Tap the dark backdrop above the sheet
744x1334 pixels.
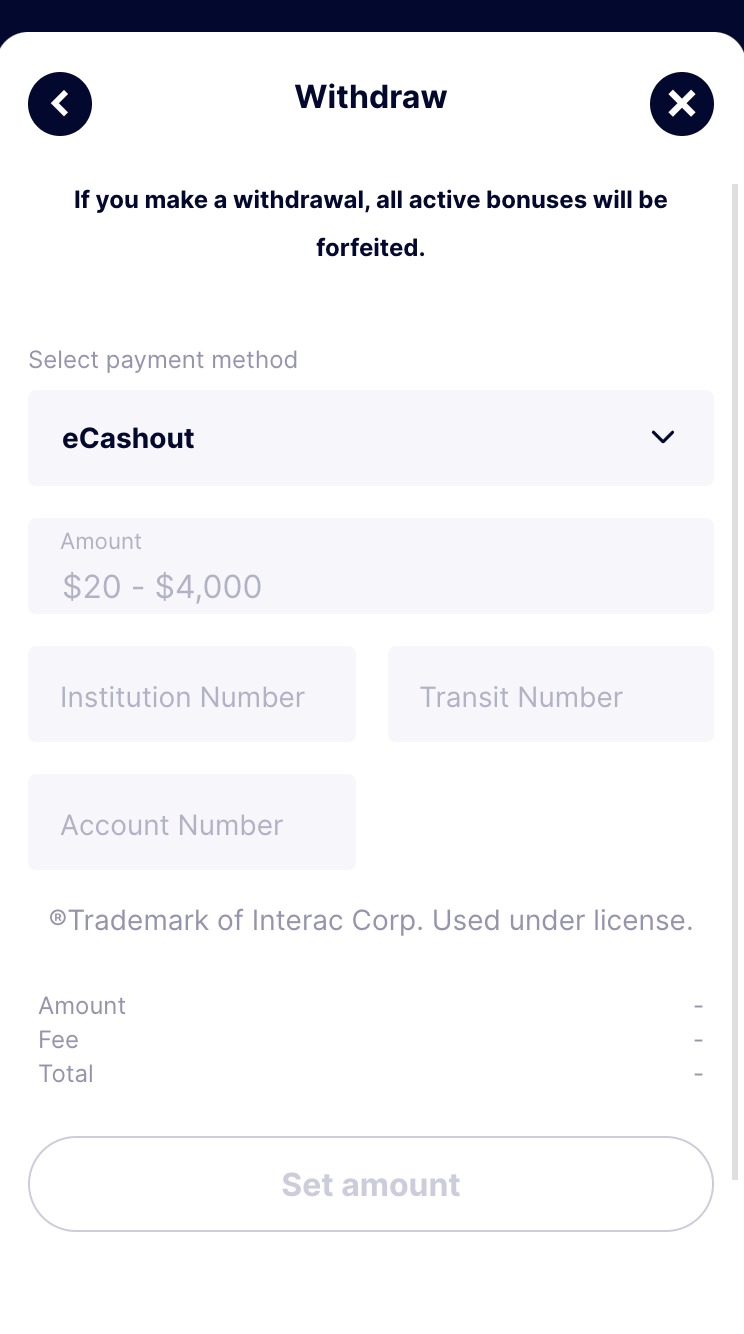coord(370,14)
